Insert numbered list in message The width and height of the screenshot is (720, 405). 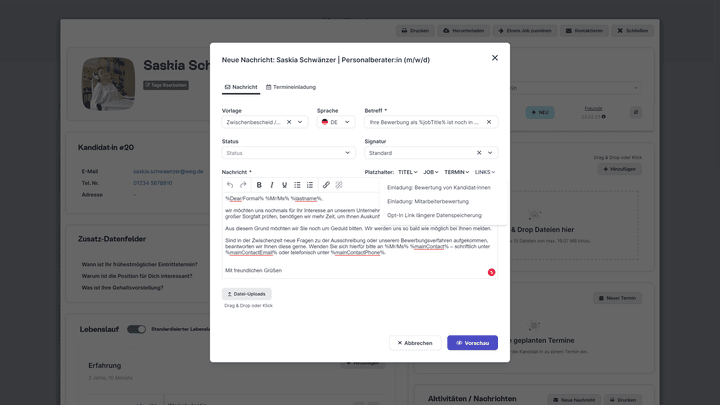click(310, 185)
